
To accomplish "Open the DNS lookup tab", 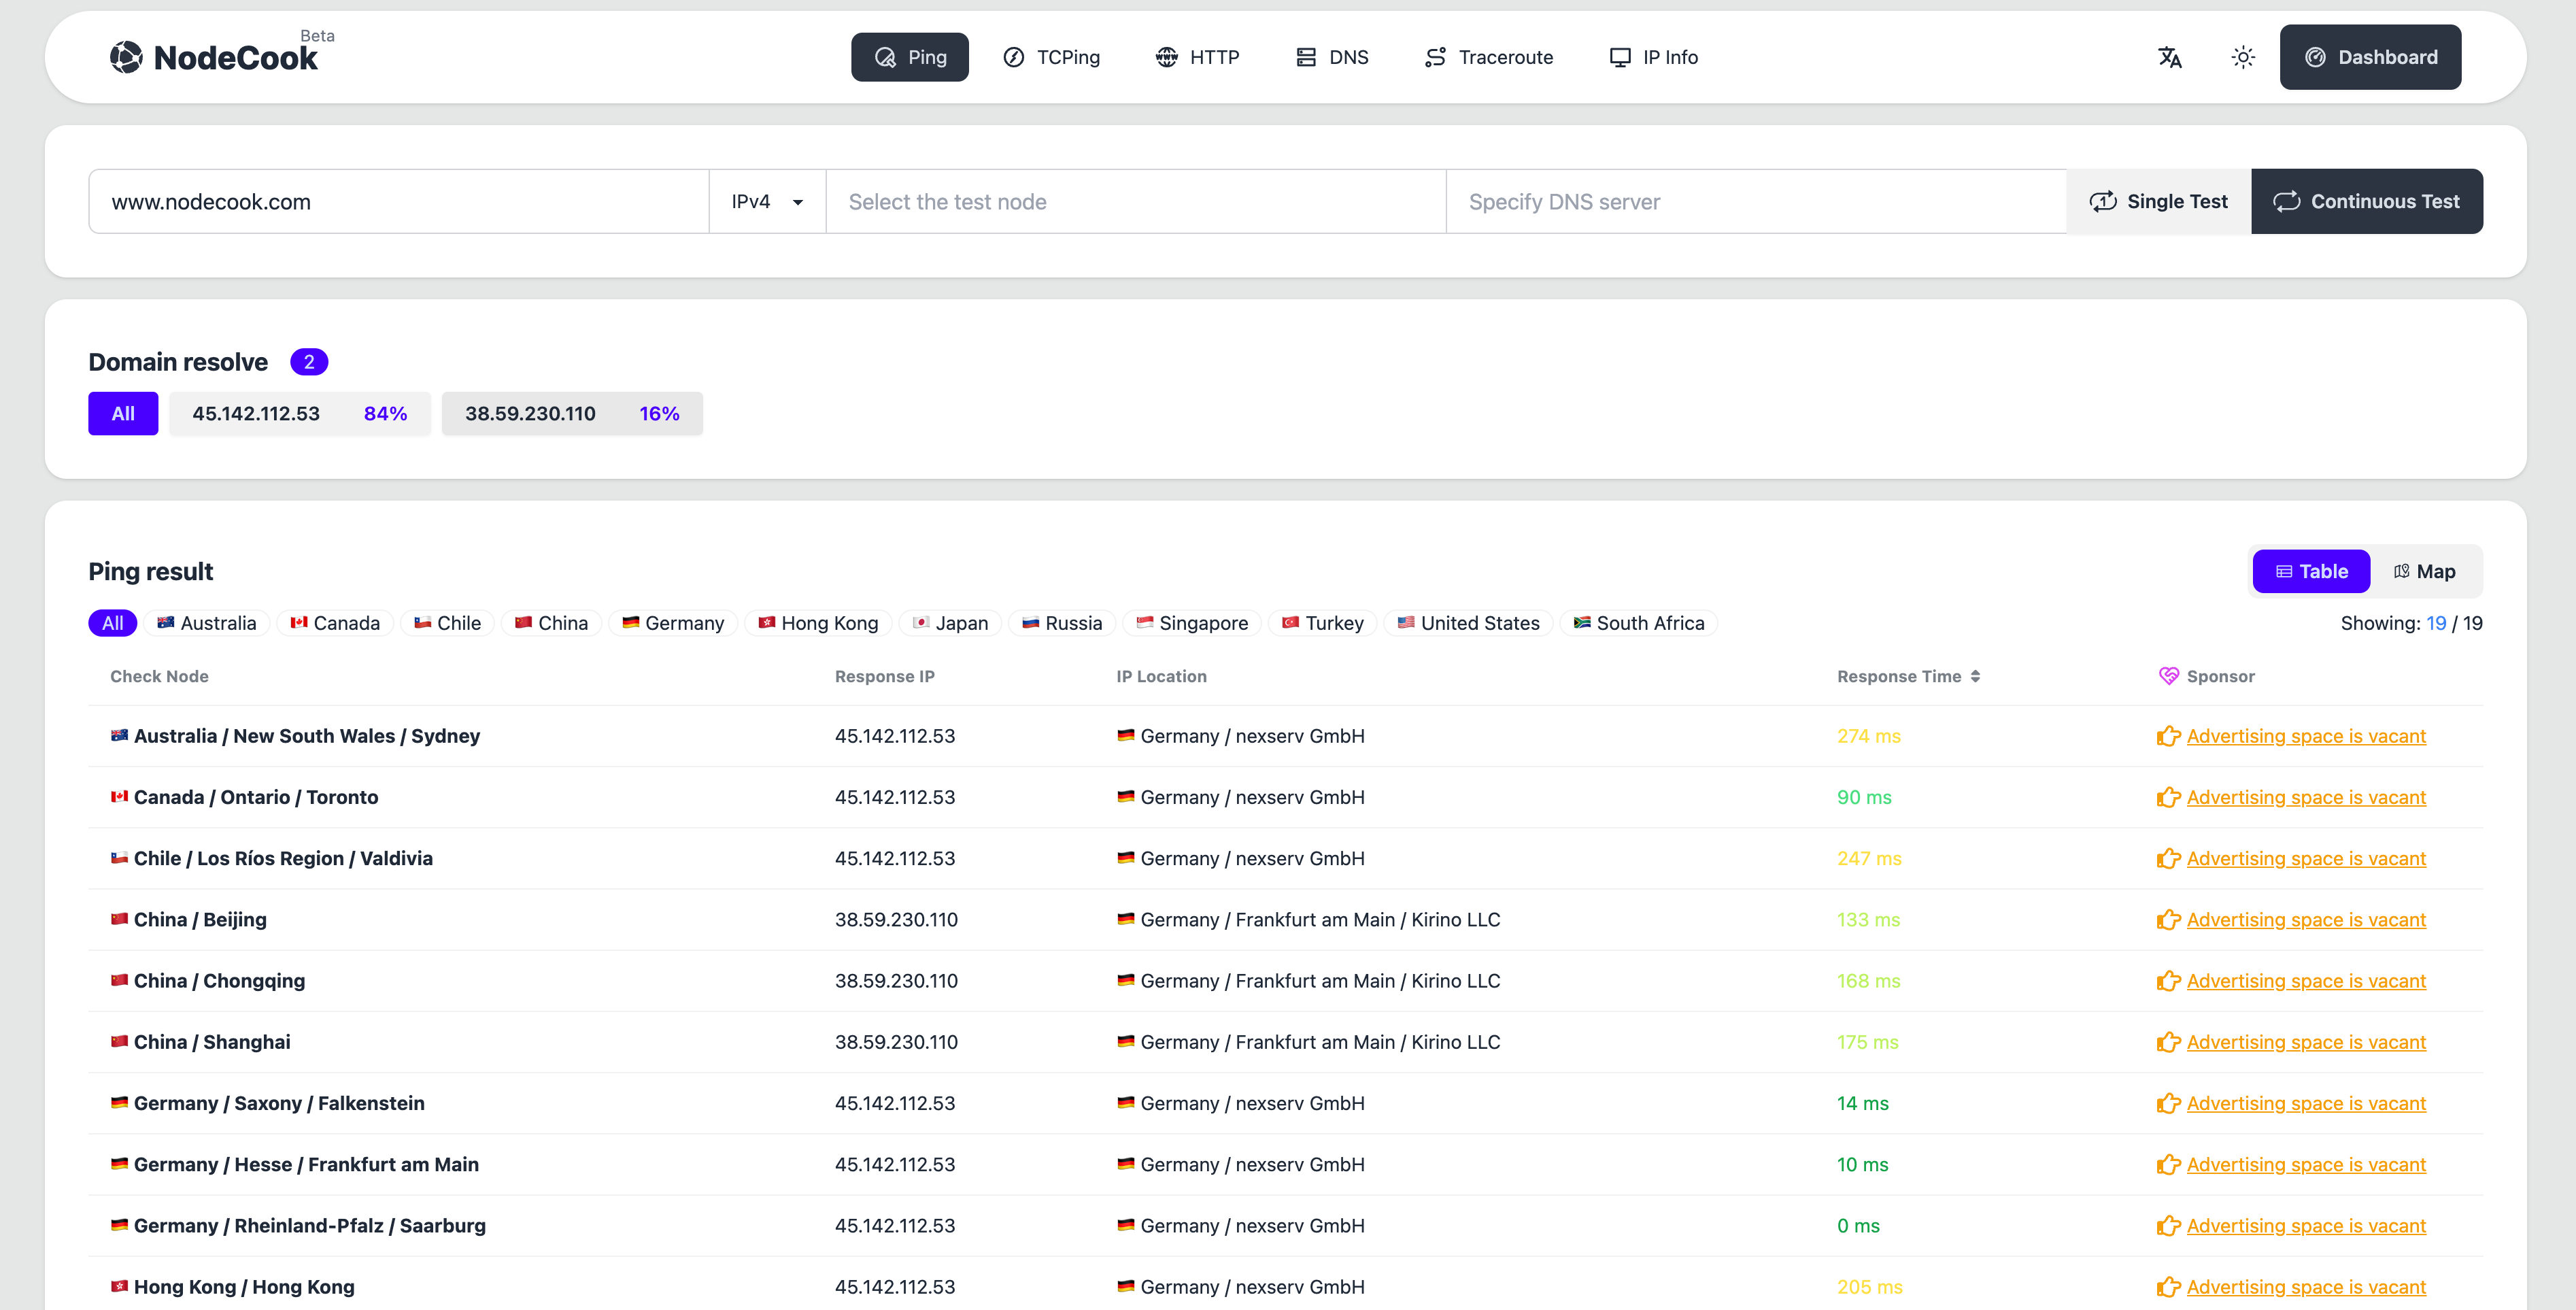I will [x=1332, y=57].
